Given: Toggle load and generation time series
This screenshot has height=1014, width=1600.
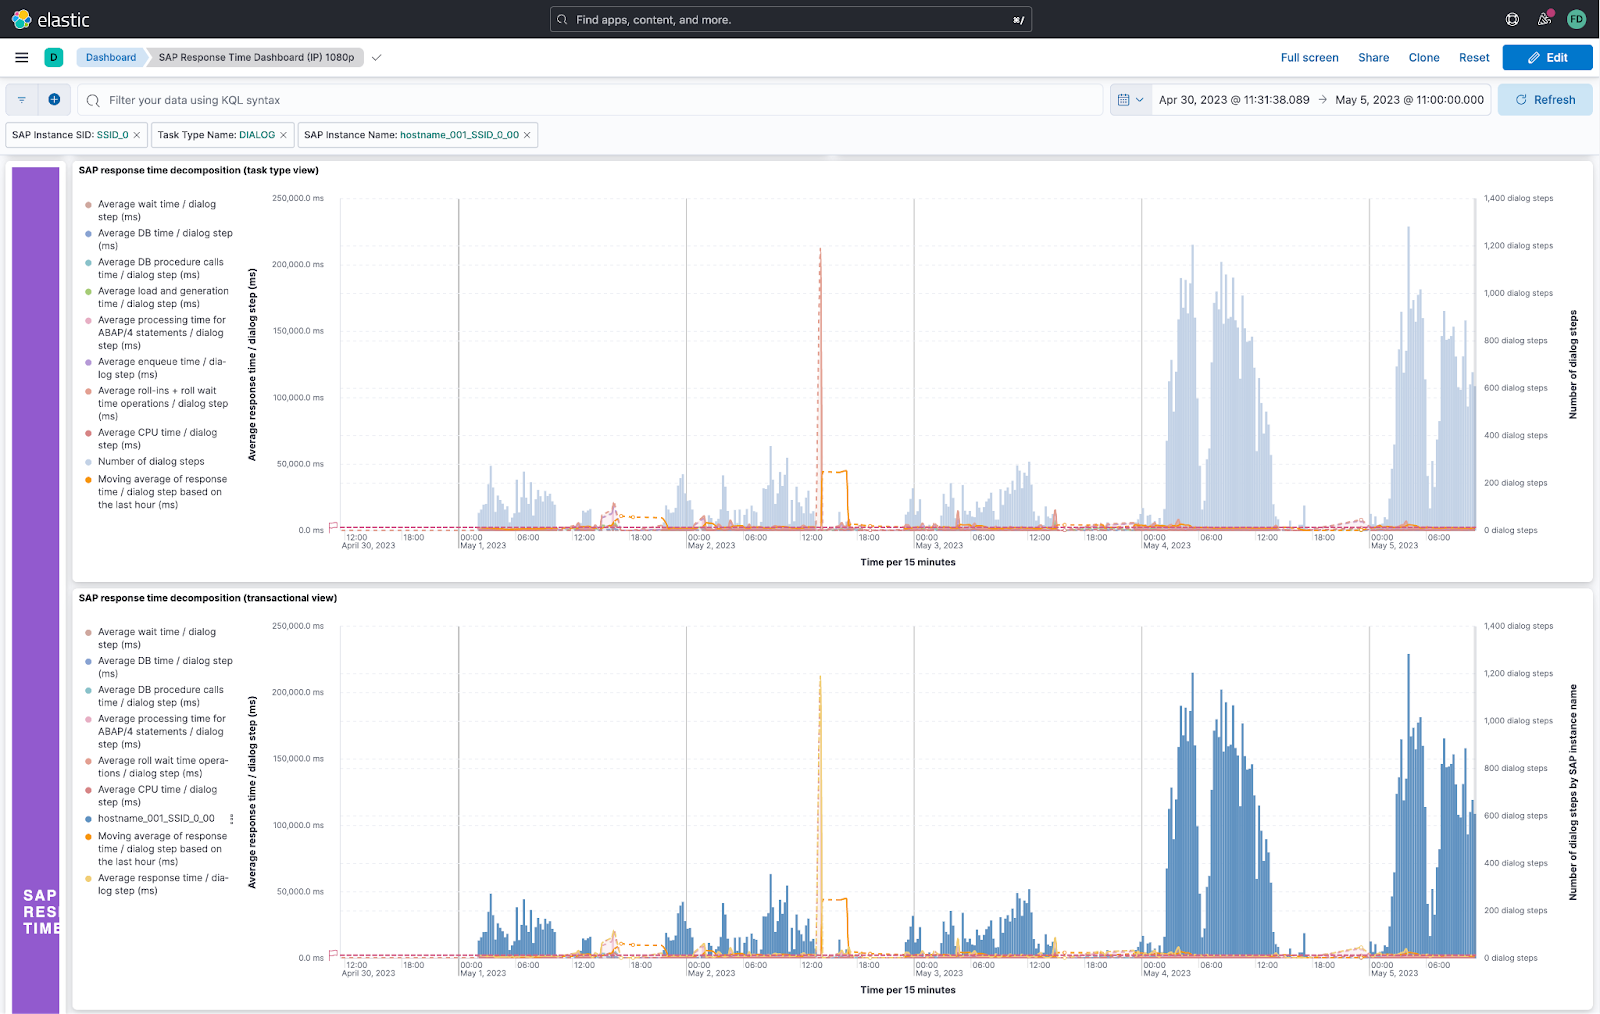Looking at the screenshot, I should click(163, 297).
